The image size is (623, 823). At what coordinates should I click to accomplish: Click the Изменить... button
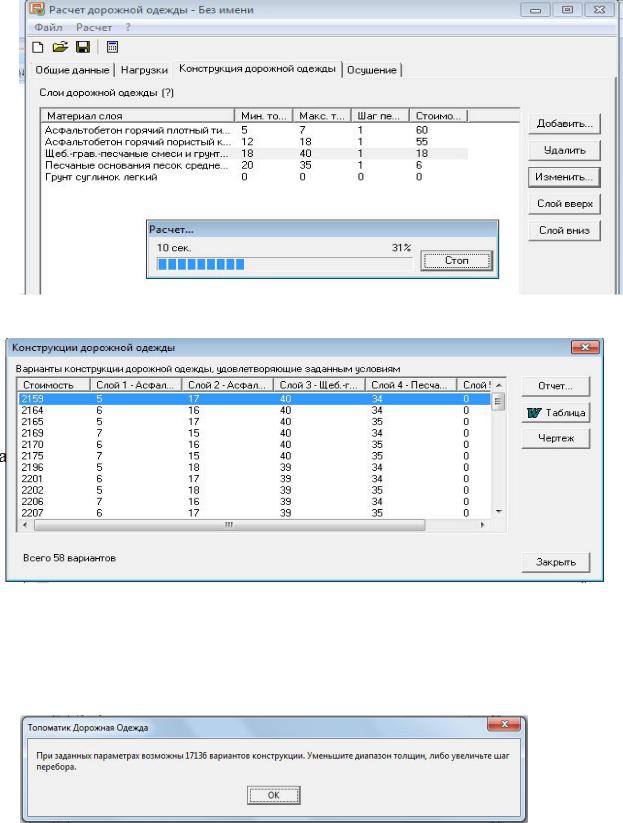click(x=564, y=177)
